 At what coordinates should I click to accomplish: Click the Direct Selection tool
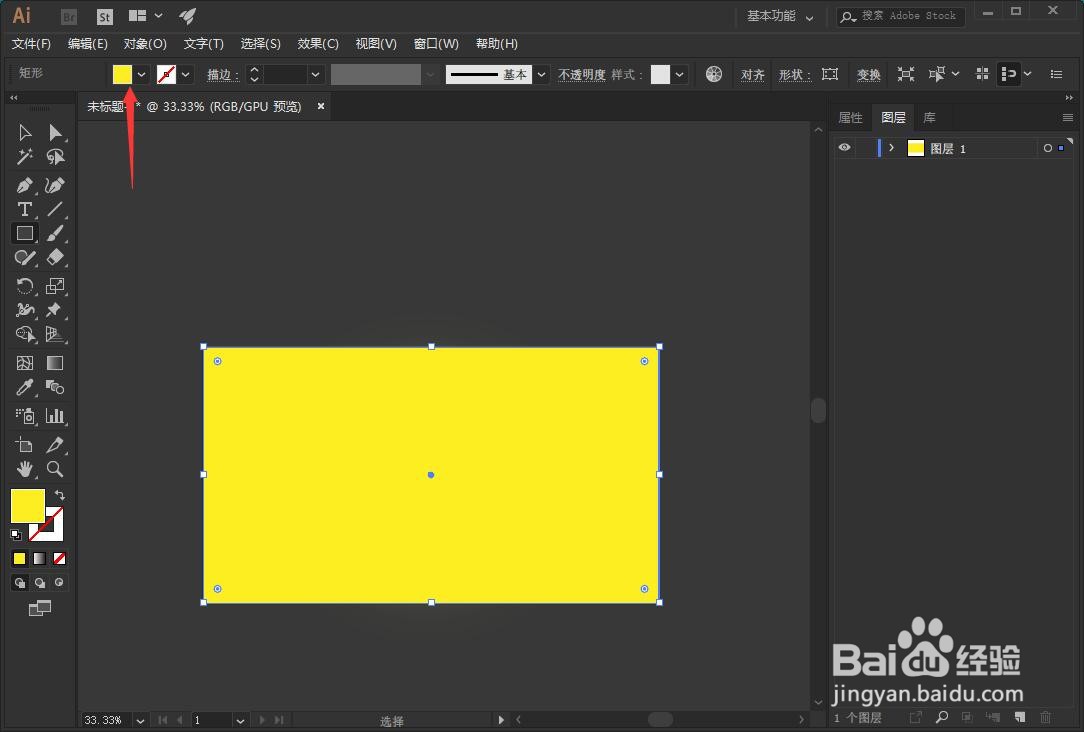(x=55, y=132)
